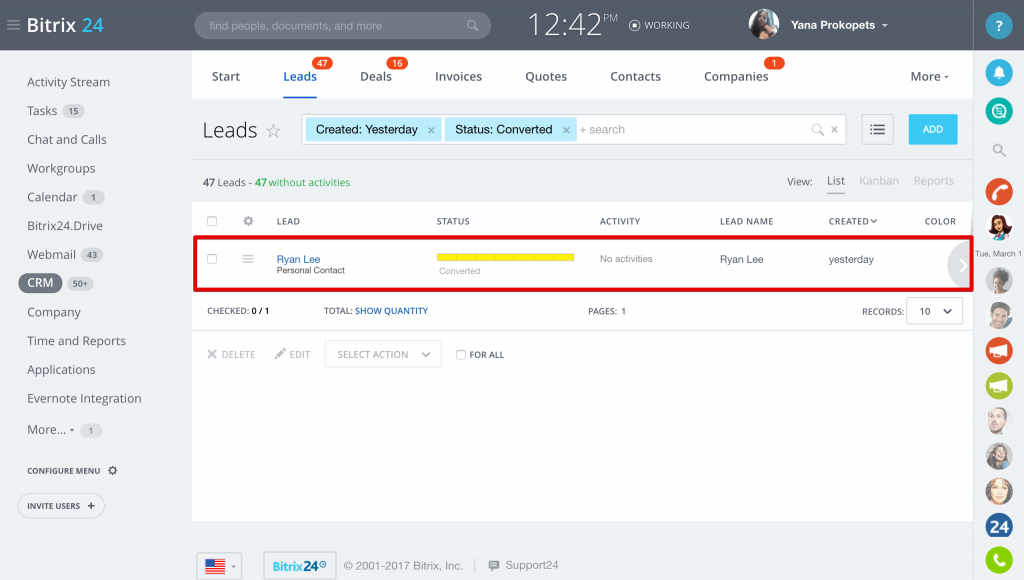Open the language flag dropdown
Viewport: 1024px width, 580px height.
(219, 566)
